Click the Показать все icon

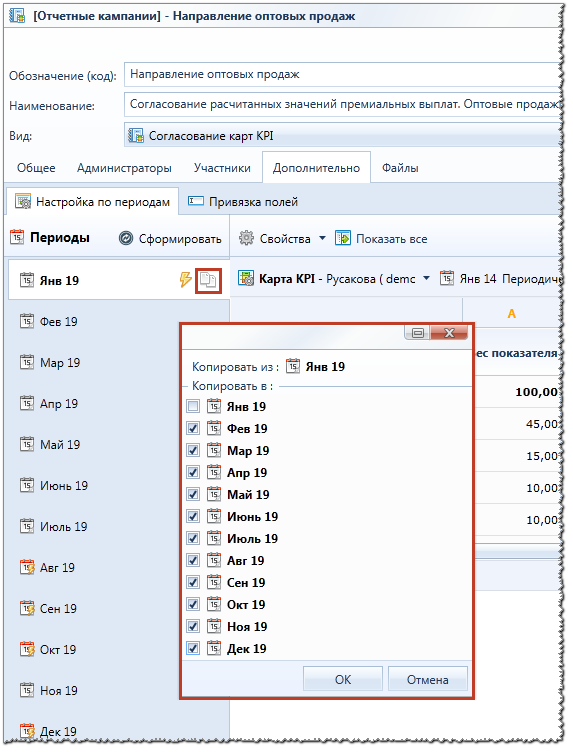pos(342,238)
